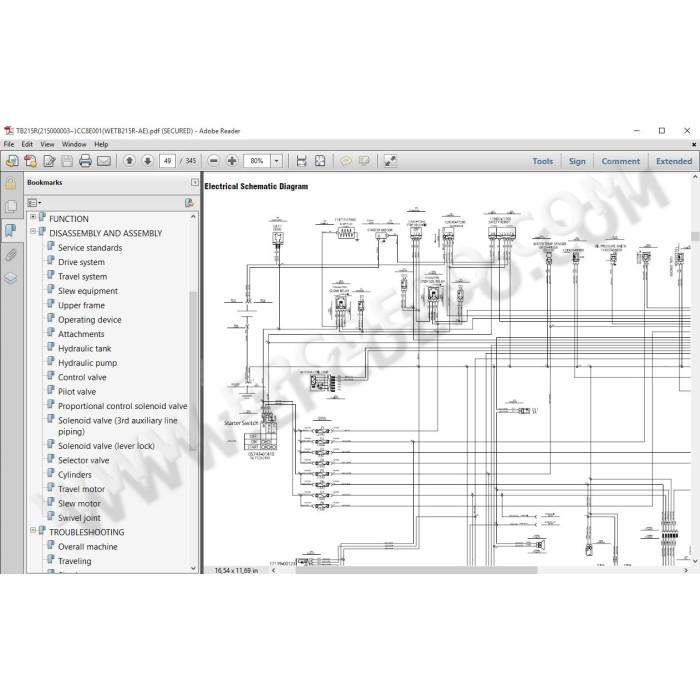The height and width of the screenshot is (700, 700).
Task: Click the Save floppy disk icon
Action: pyautogui.click(x=67, y=161)
